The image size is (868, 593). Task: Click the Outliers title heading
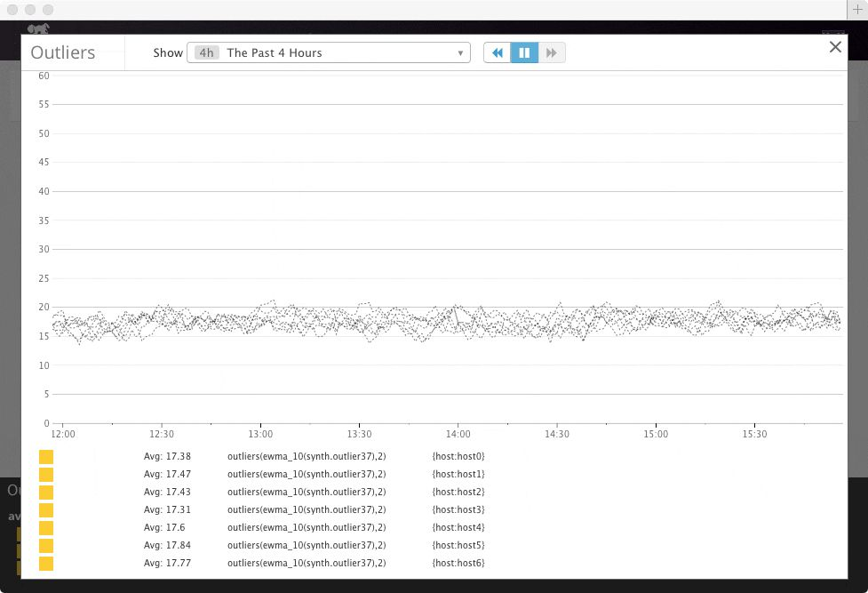[x=63, y=53]
